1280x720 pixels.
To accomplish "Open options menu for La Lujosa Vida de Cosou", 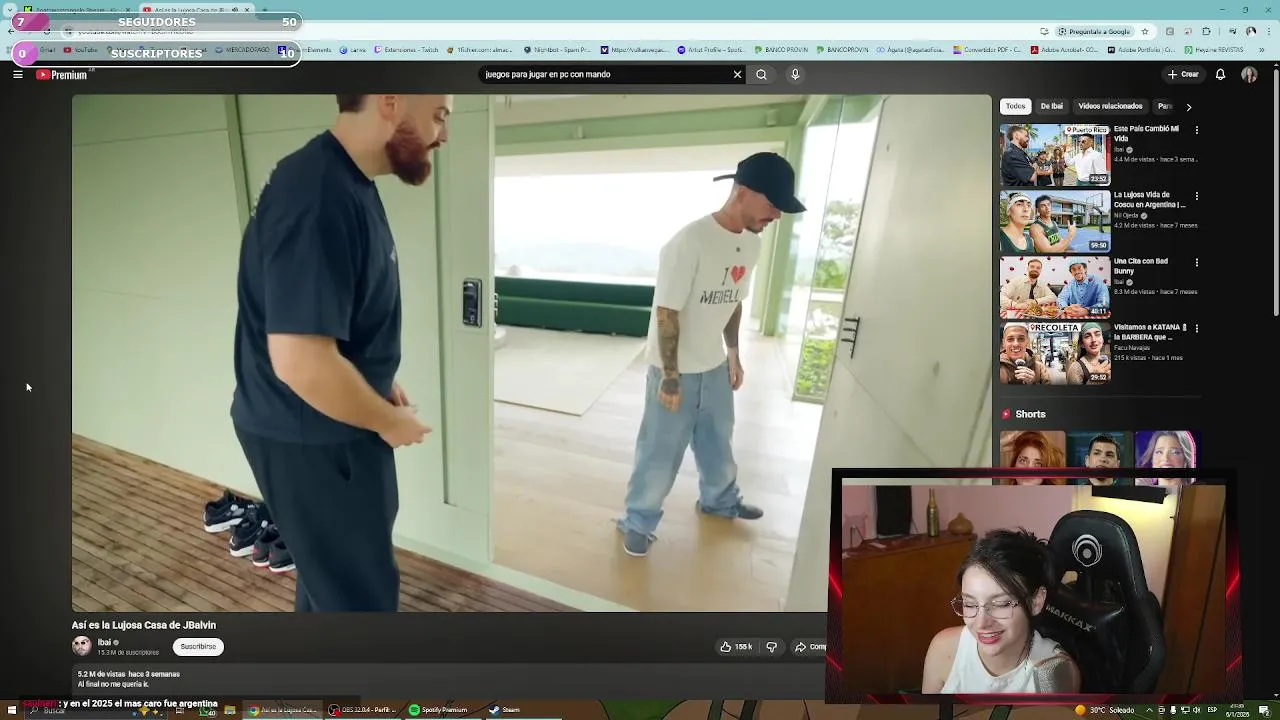I will [x=1196, y=196].
